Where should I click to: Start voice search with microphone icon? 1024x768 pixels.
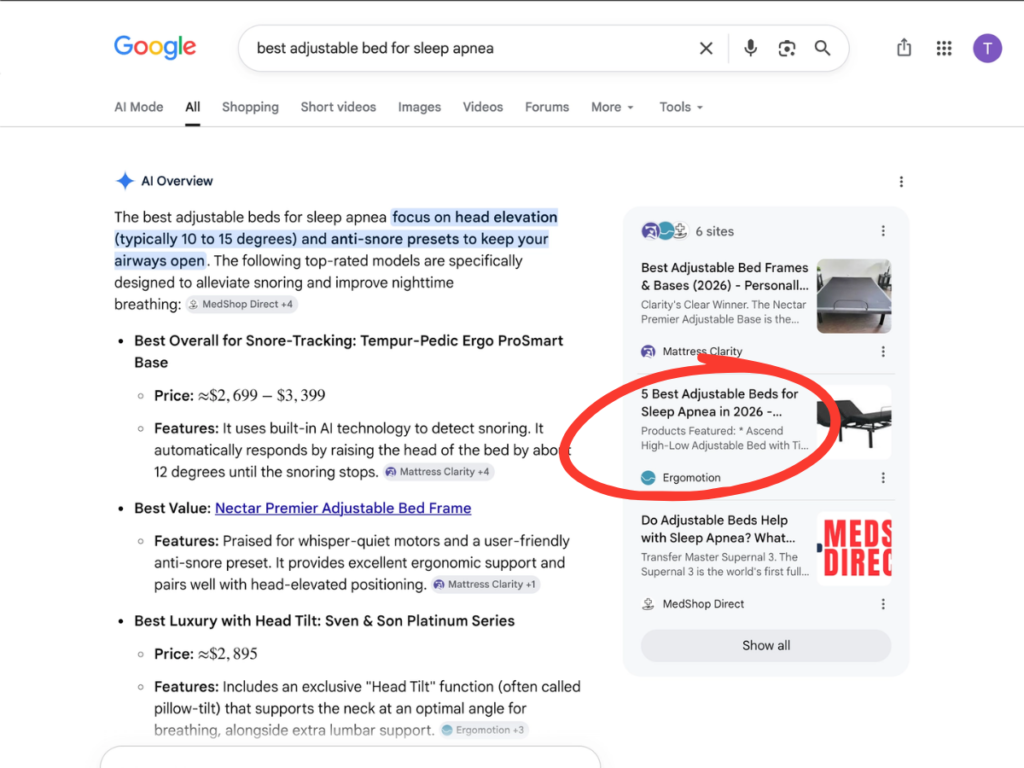tap(750, 48)
